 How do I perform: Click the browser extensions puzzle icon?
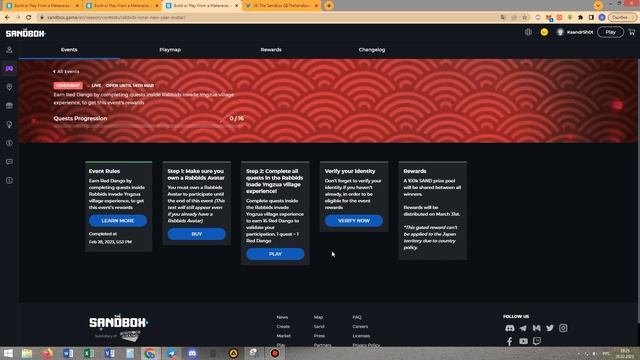coord(580,18)
